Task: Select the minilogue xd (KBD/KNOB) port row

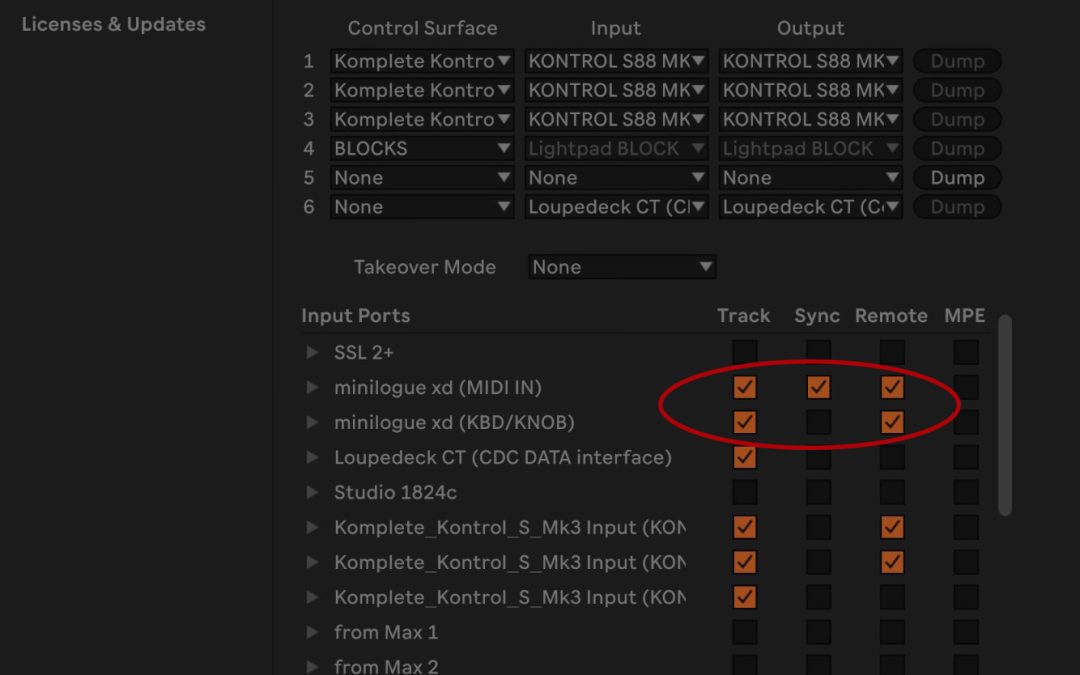Action: (x=454, y=422)
